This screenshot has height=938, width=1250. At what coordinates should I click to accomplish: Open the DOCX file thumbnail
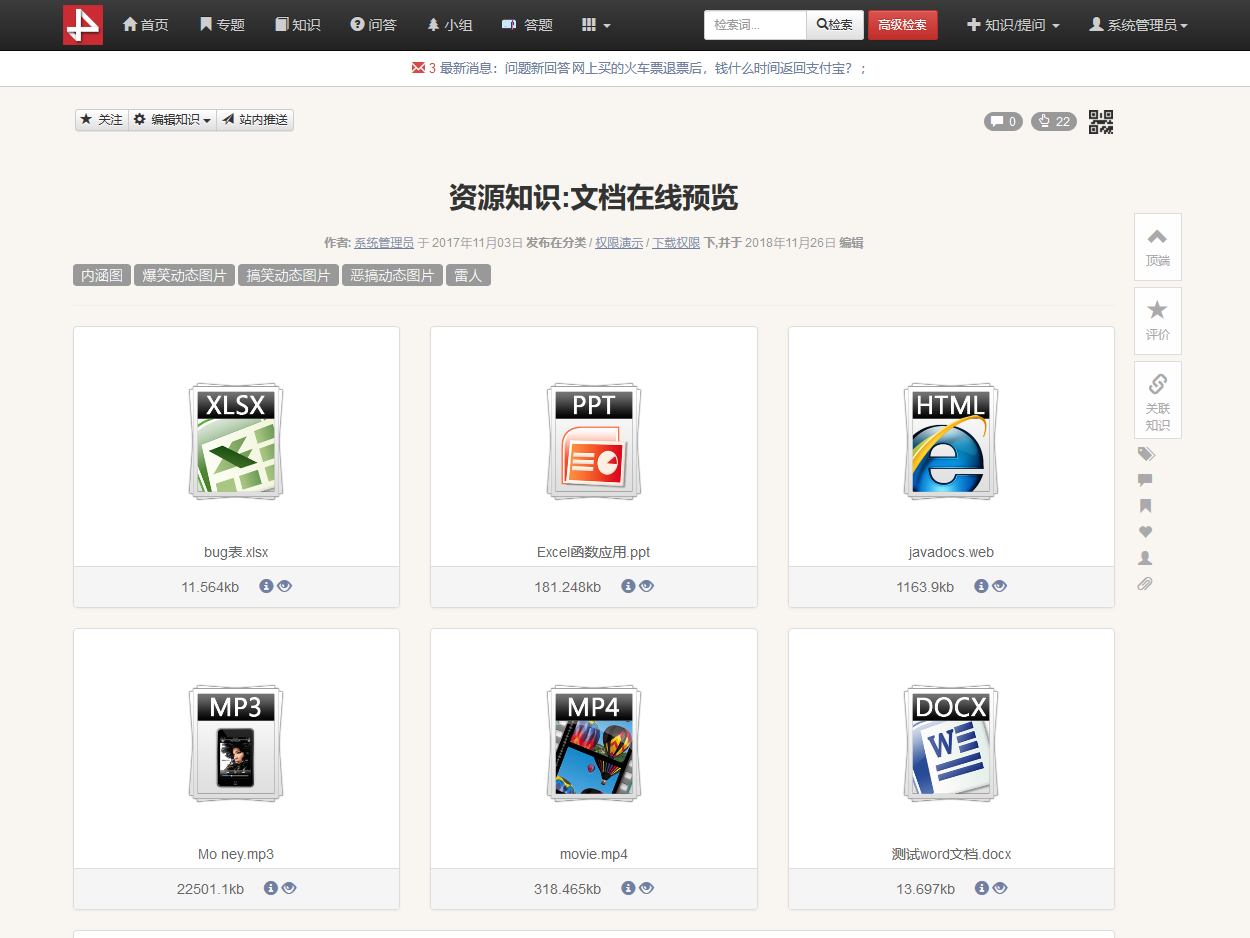tap(951, 743)
